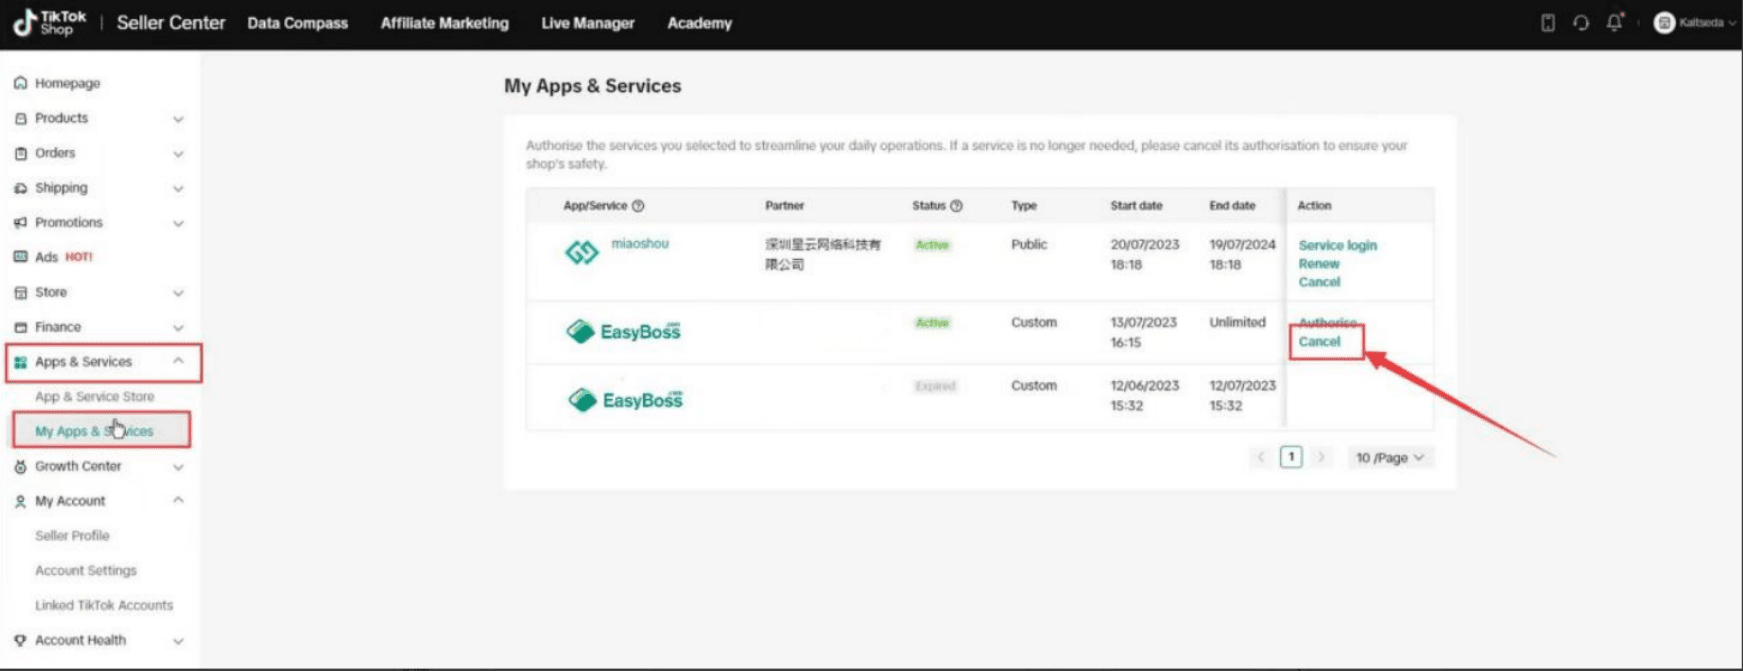This screenshot has height=671, width=1743.
Task: Expand the Products menu chevron
Action: 178,119
